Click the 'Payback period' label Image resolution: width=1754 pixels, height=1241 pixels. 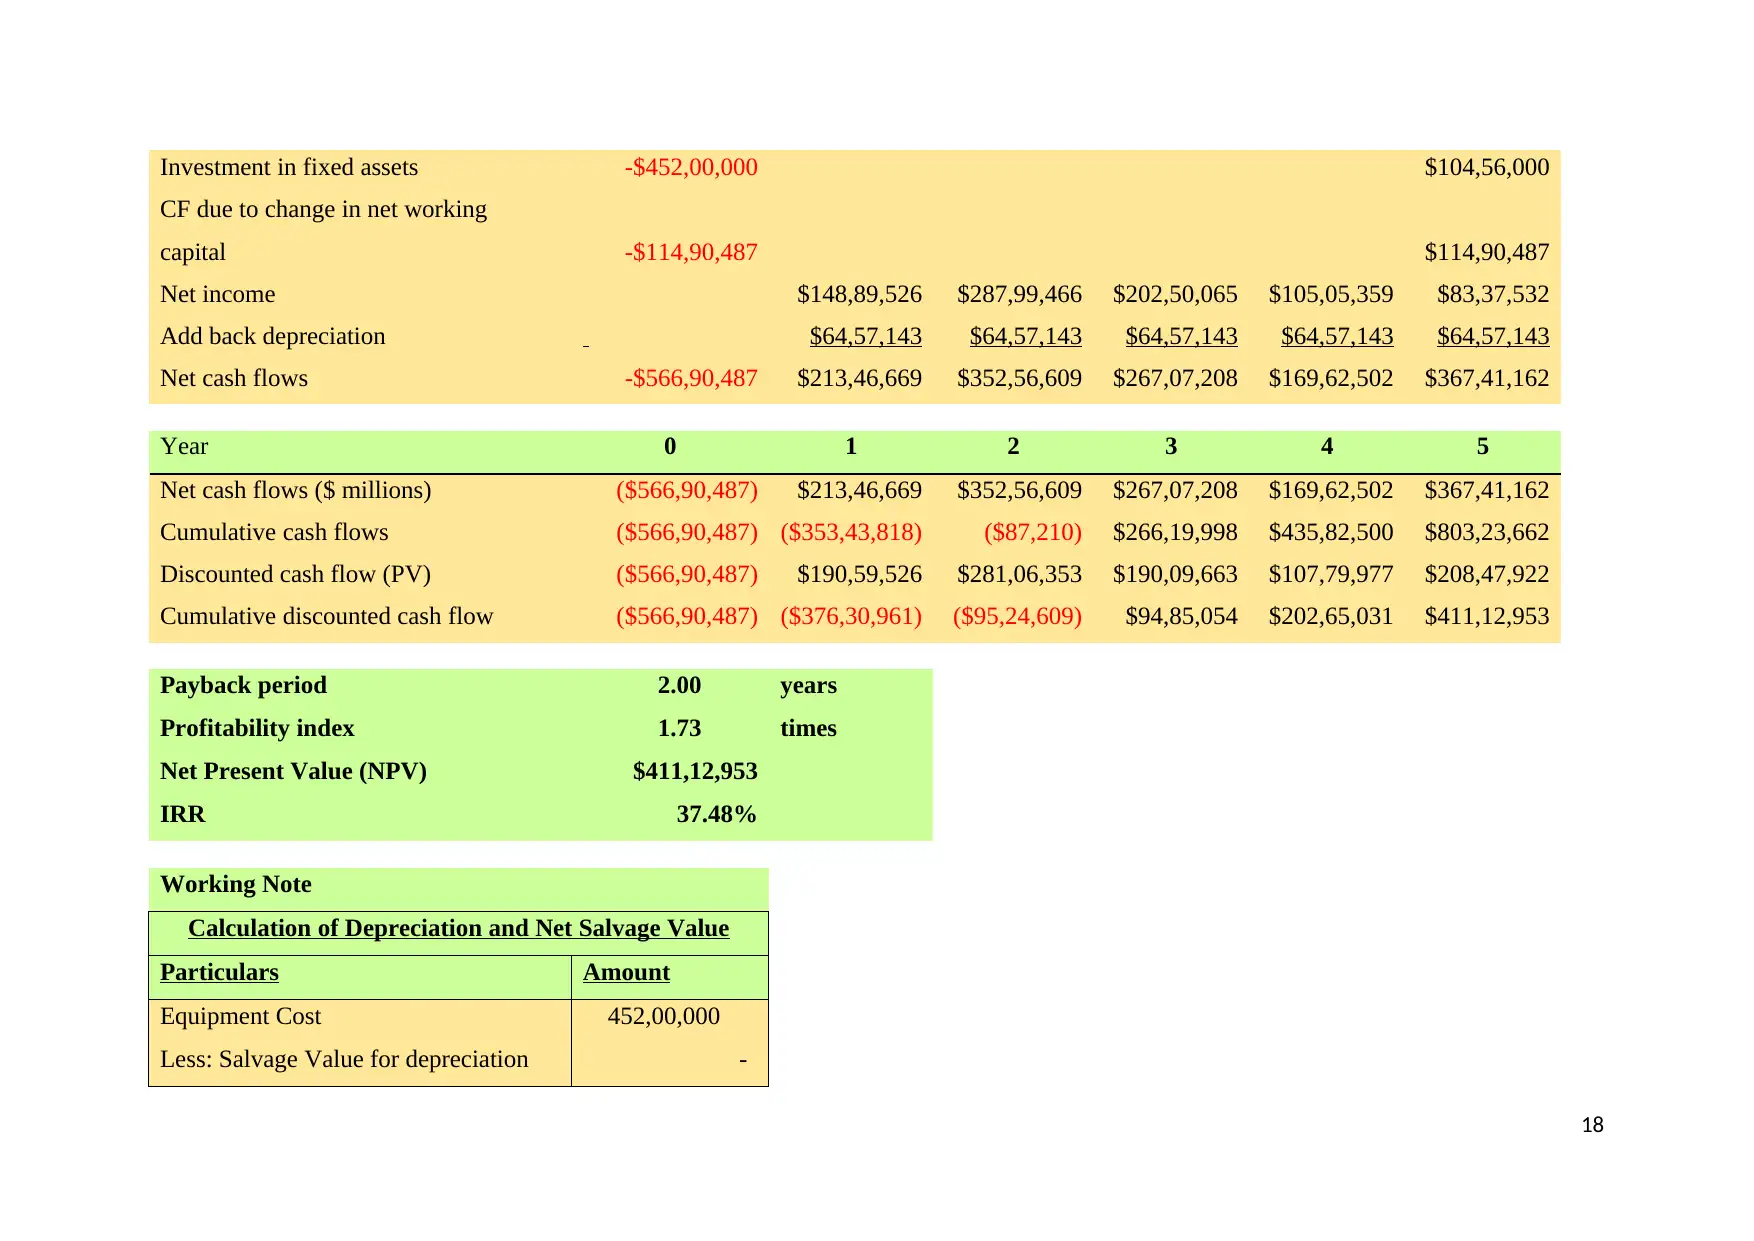[243, 685]
